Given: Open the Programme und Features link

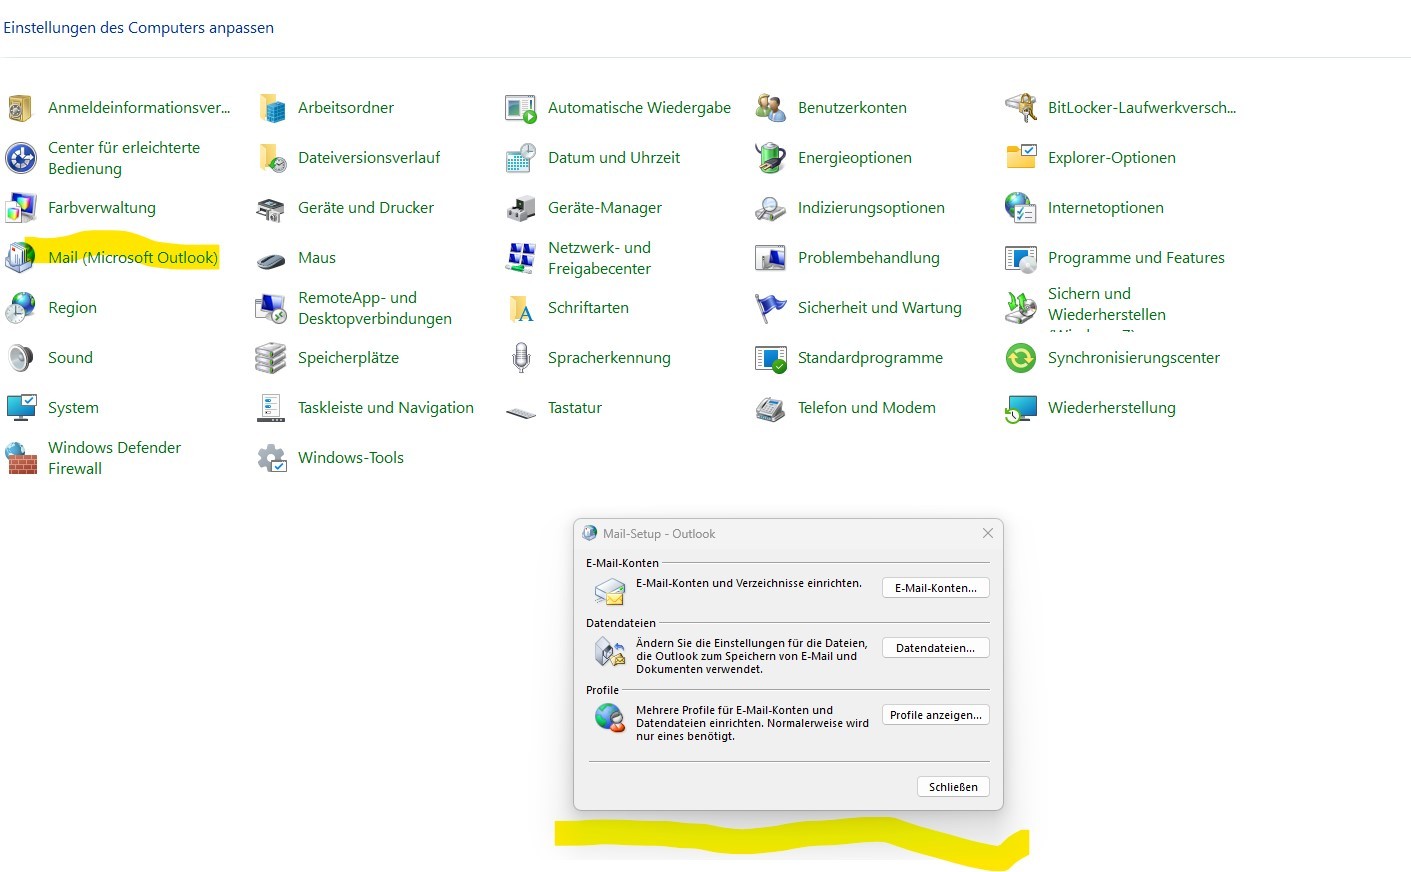Looking at the screenshot, I should click(x=1135, y=258).
